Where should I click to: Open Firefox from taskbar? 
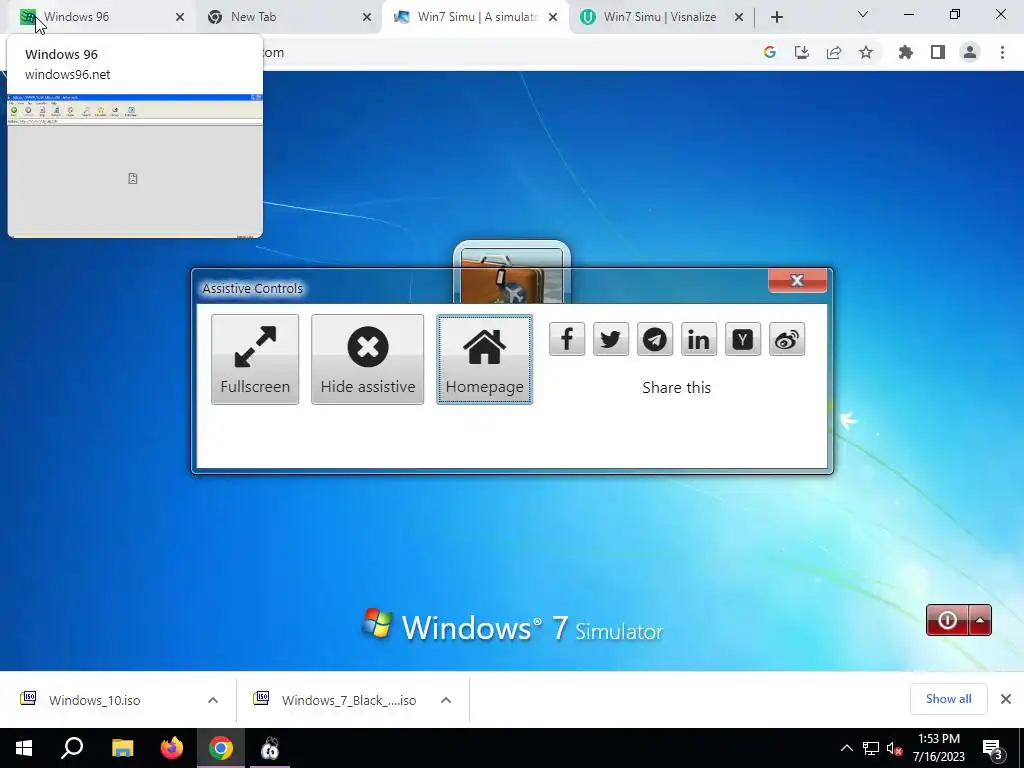coord(172,748)
